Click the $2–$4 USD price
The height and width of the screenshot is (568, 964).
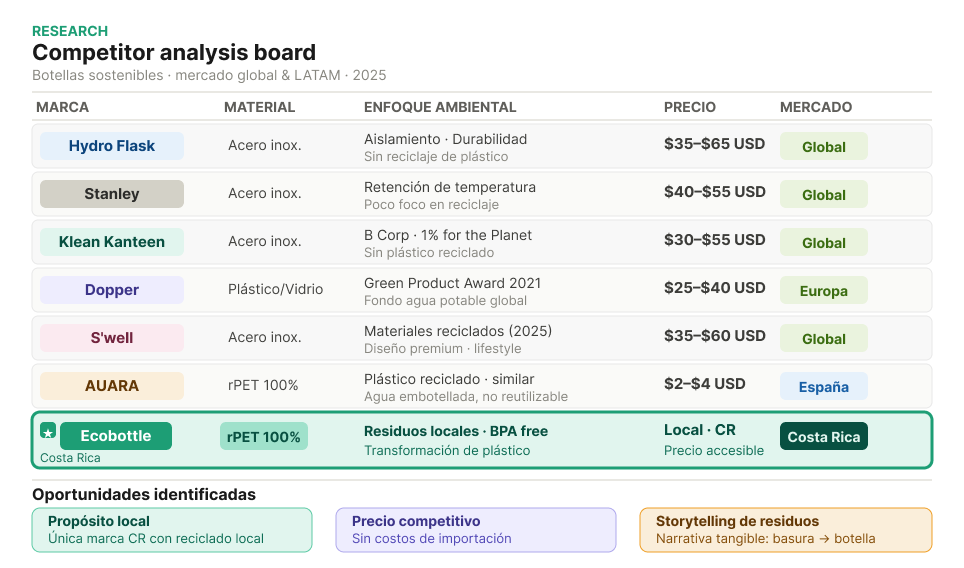pyautogui.click(x=705, y=384)
